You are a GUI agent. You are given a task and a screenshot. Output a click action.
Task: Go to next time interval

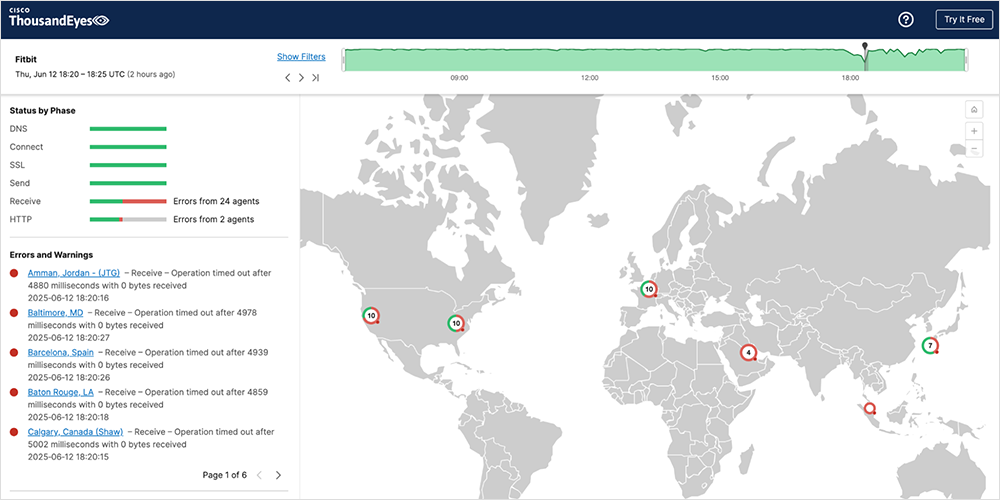(x=301, y=77)
